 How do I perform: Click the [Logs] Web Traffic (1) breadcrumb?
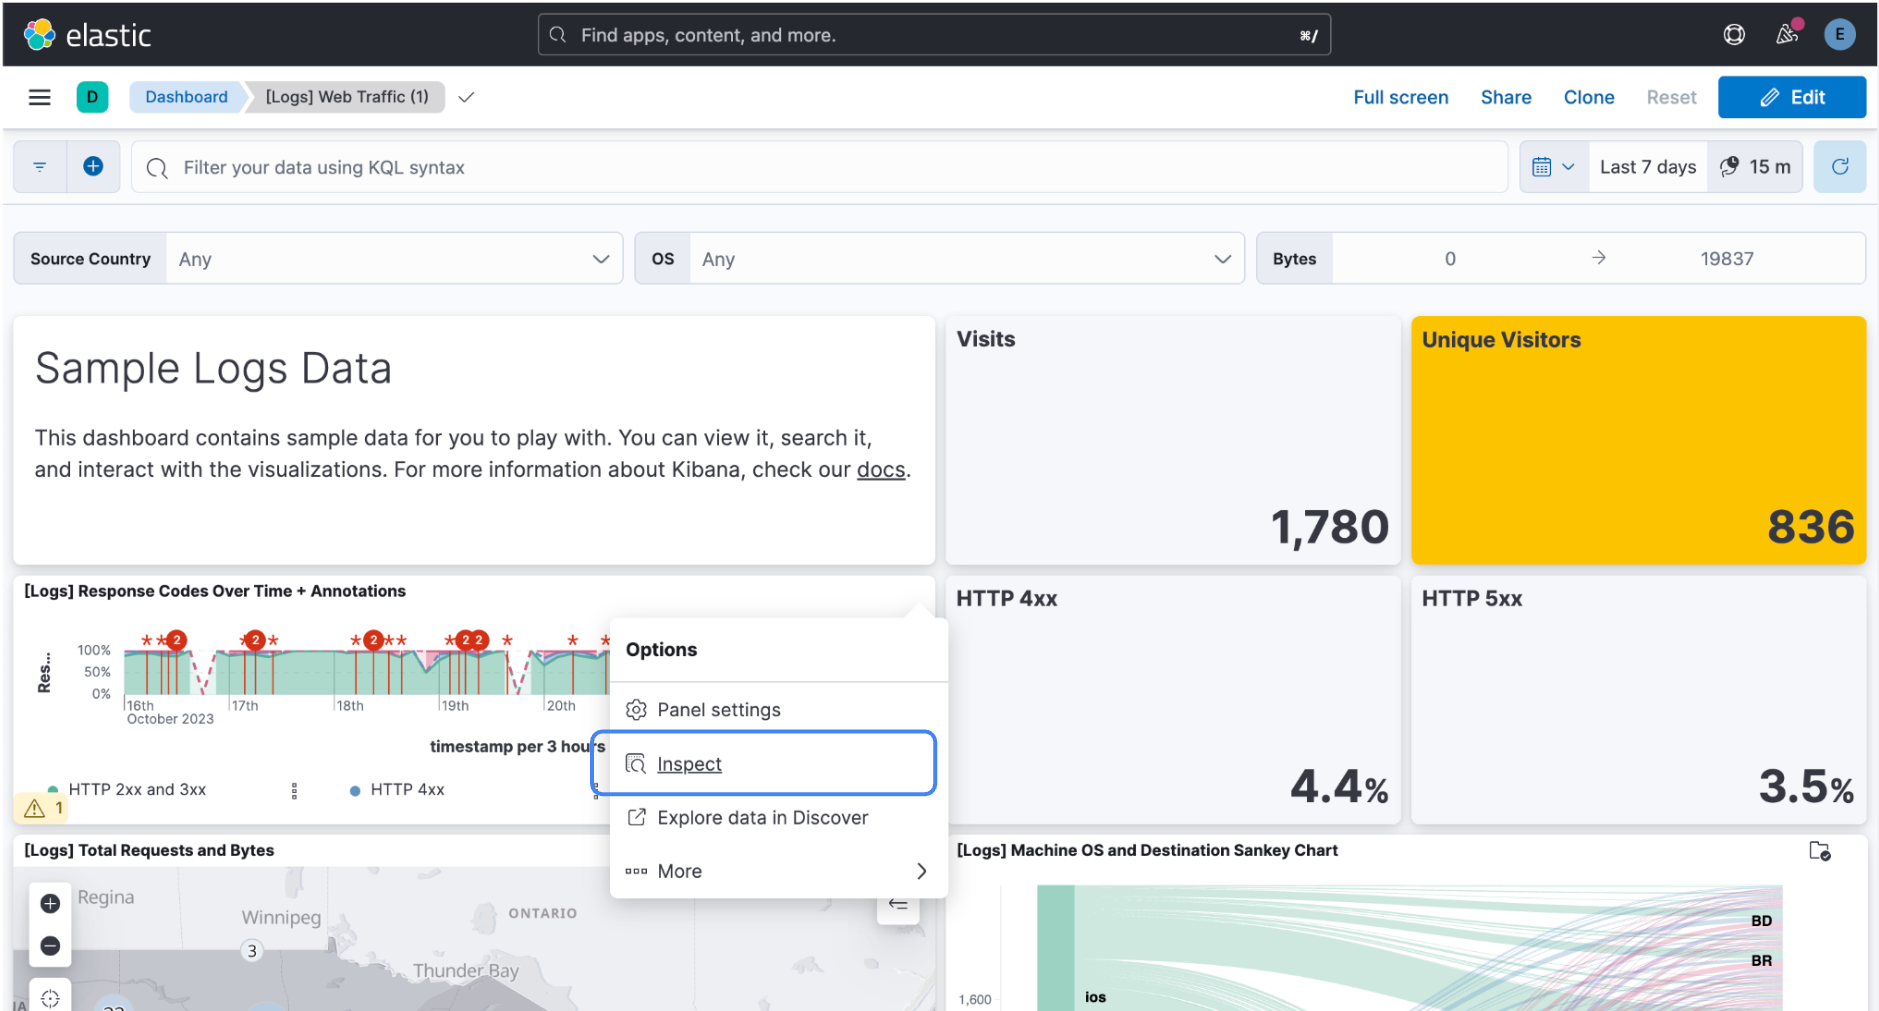pos(346,97)
